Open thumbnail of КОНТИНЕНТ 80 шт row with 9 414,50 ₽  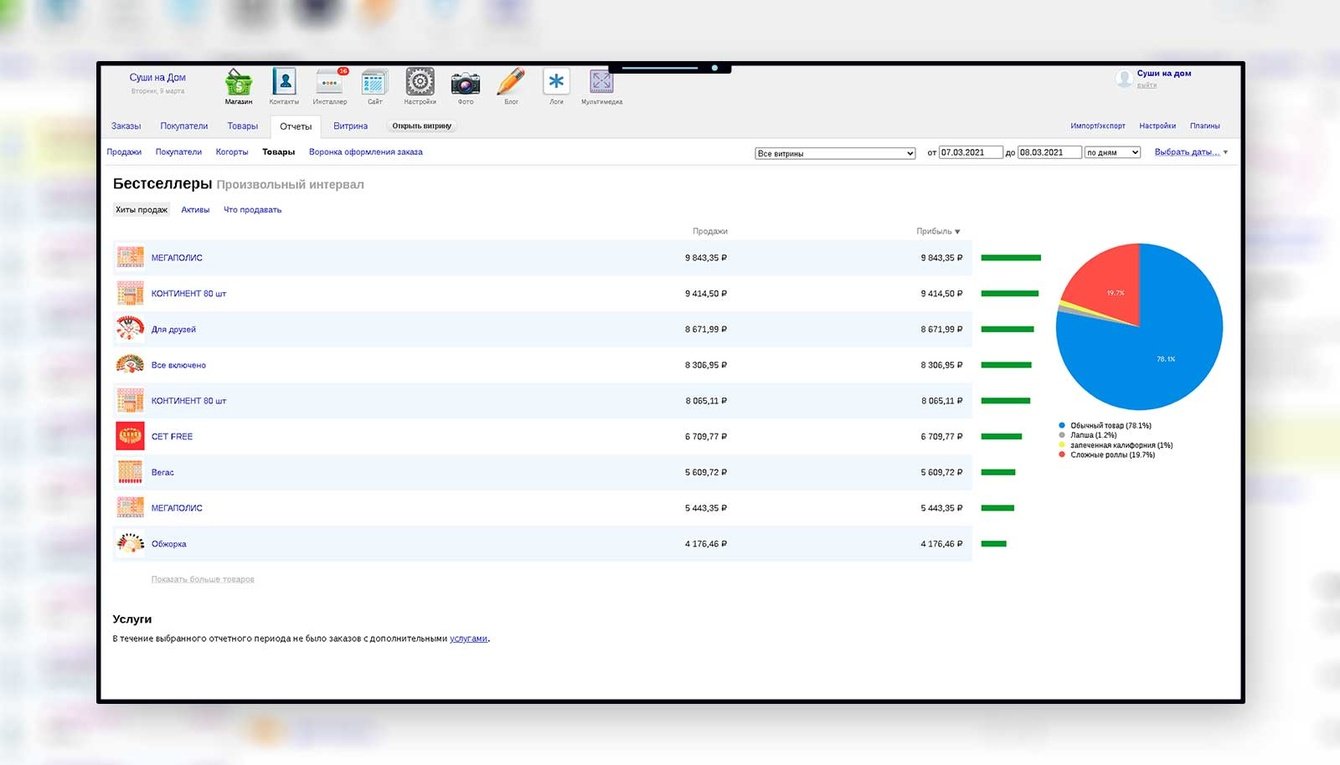(x=130, y=293)
